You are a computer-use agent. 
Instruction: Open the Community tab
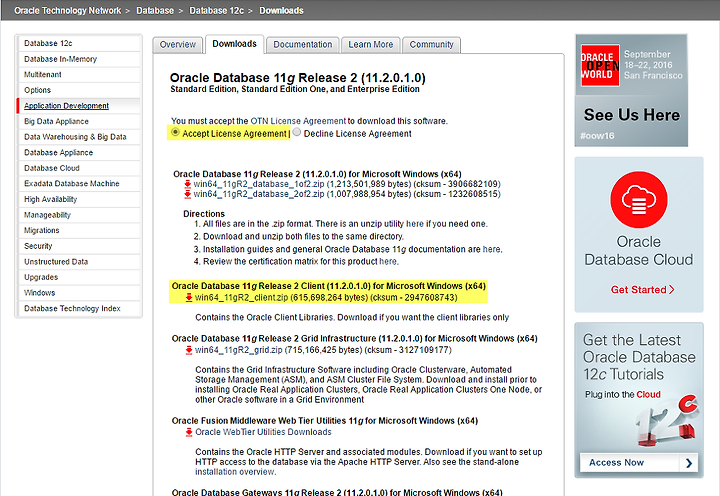431,45
